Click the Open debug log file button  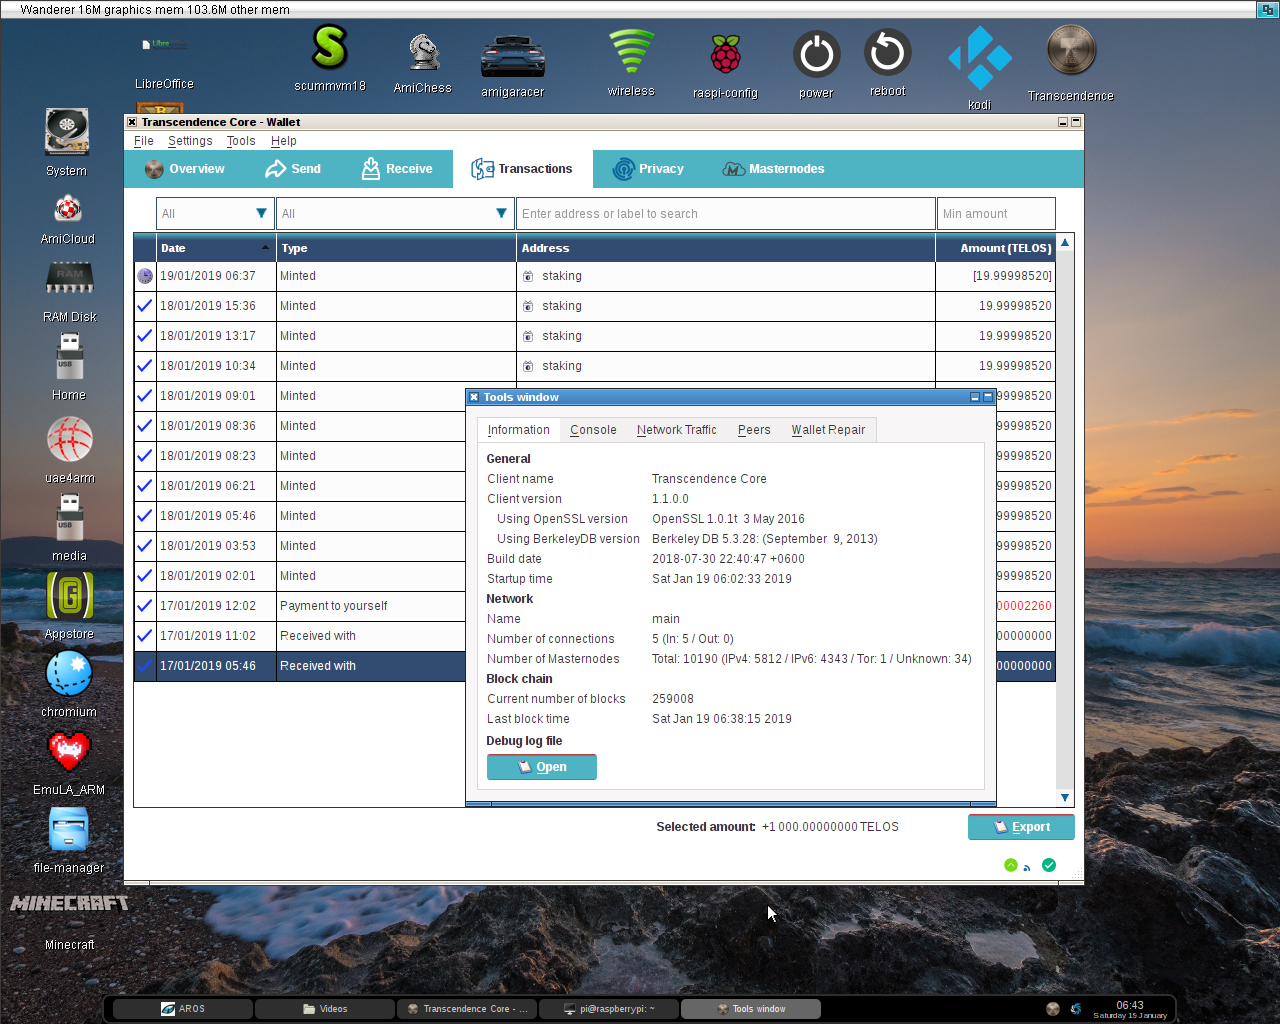coord(542,767)
